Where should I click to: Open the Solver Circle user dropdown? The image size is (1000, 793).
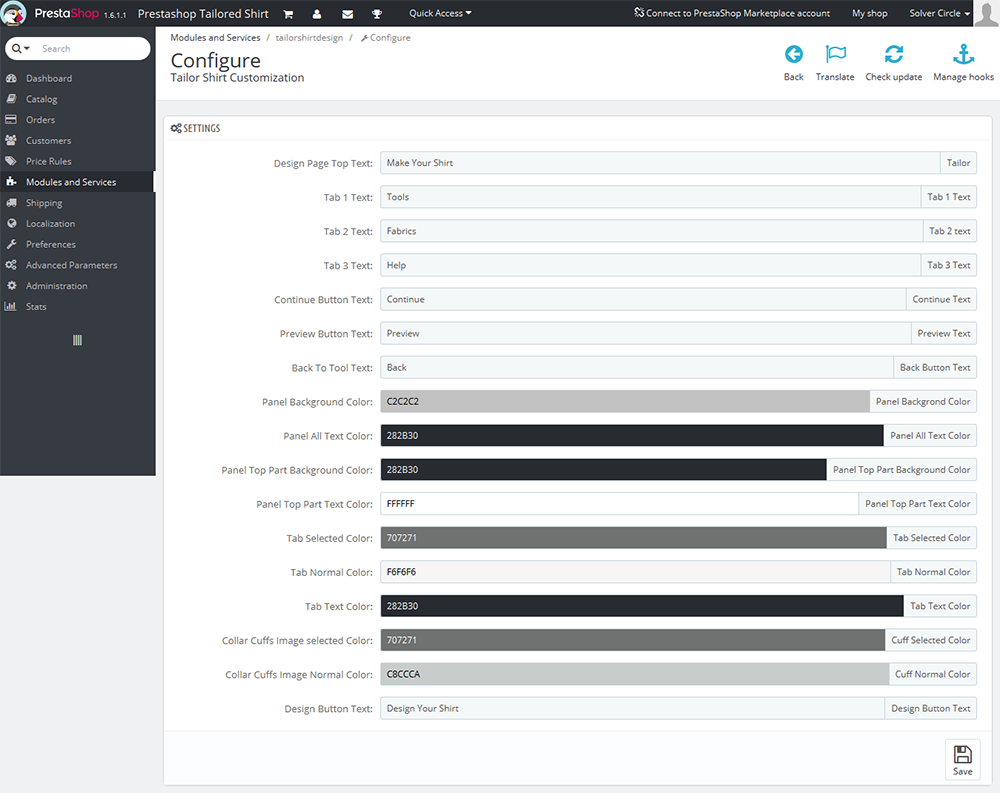pos(939,13)
